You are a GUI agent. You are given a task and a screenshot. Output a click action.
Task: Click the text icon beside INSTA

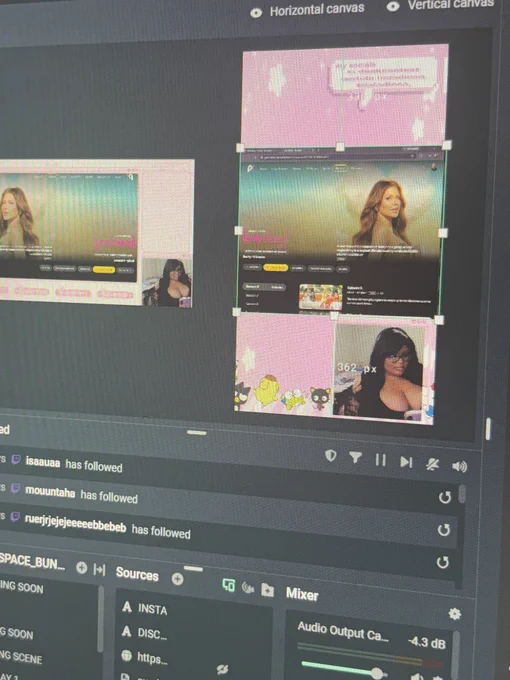point(127,607)
